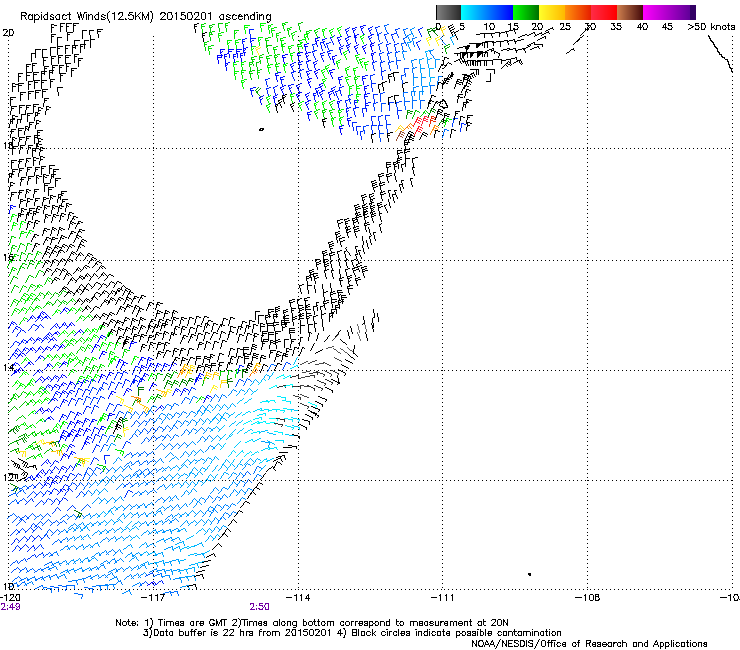Click the small black dot near -109 longitude

[530, 574]
